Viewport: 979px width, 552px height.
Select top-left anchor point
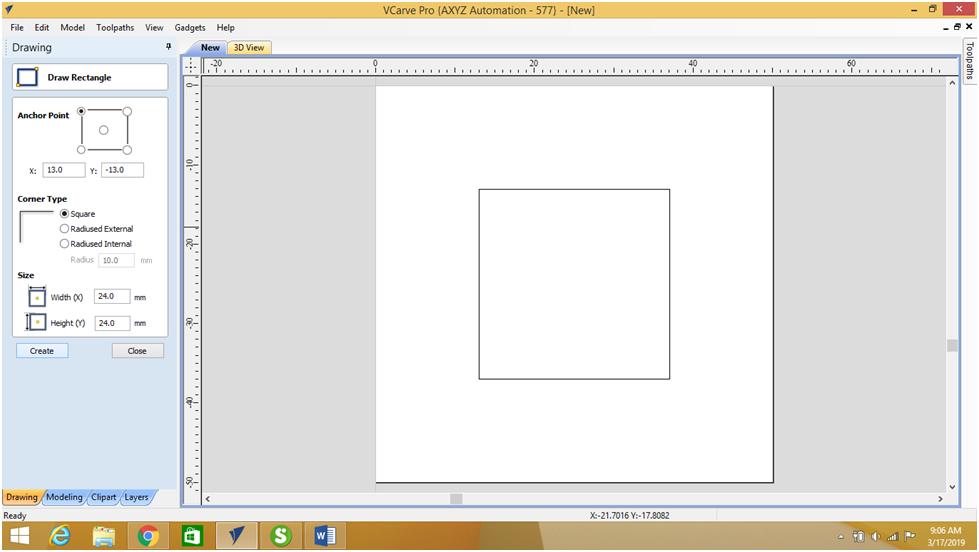(81, 111)
